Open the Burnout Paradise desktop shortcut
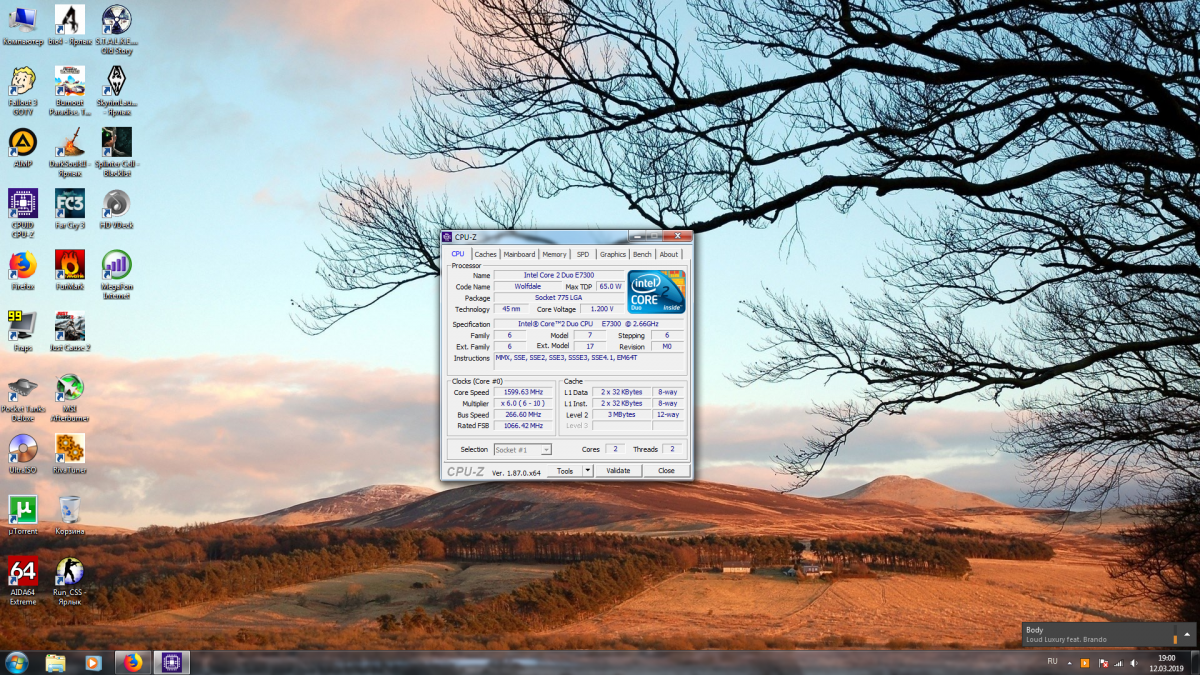The width and height of the screenshot is (1200, 675). [x=70, y=91]
